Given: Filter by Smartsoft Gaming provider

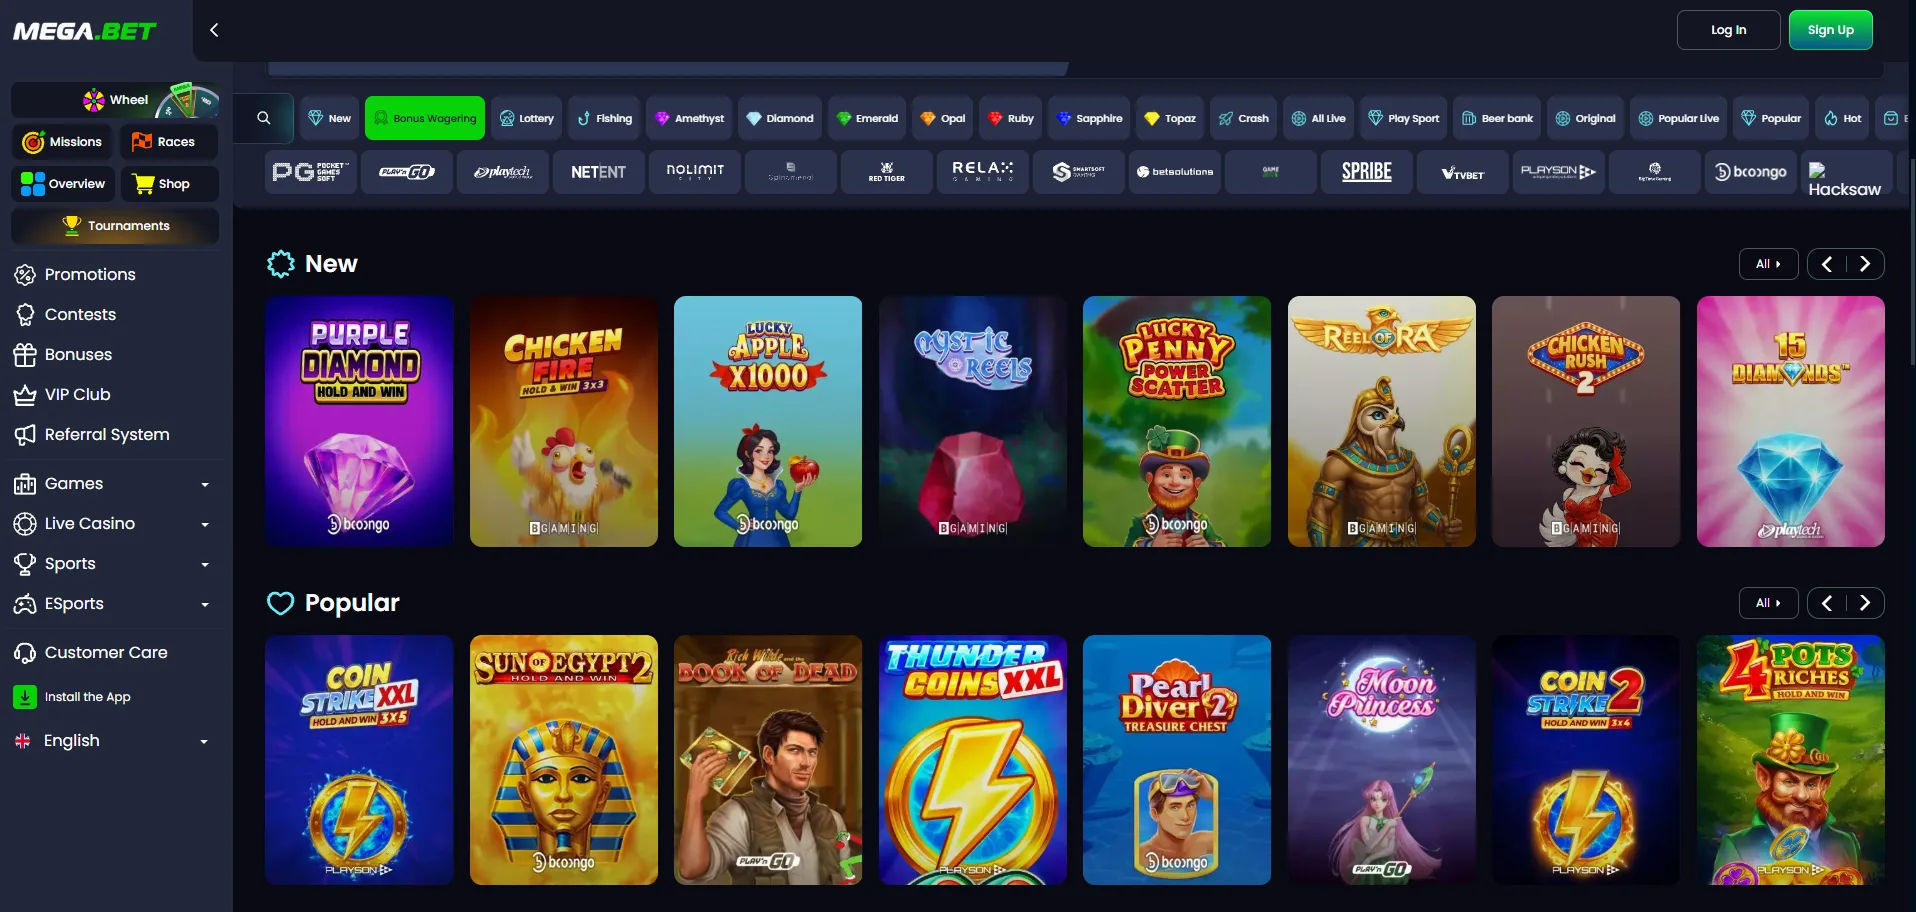Looking at the screenshot, I should [1078, 172].
